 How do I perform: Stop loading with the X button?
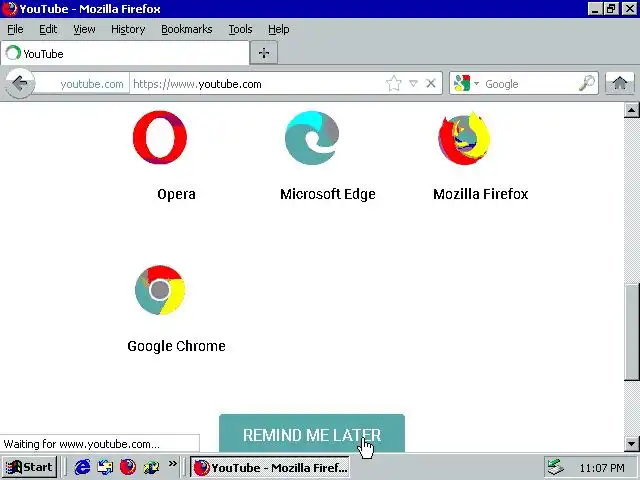point(431,84)
